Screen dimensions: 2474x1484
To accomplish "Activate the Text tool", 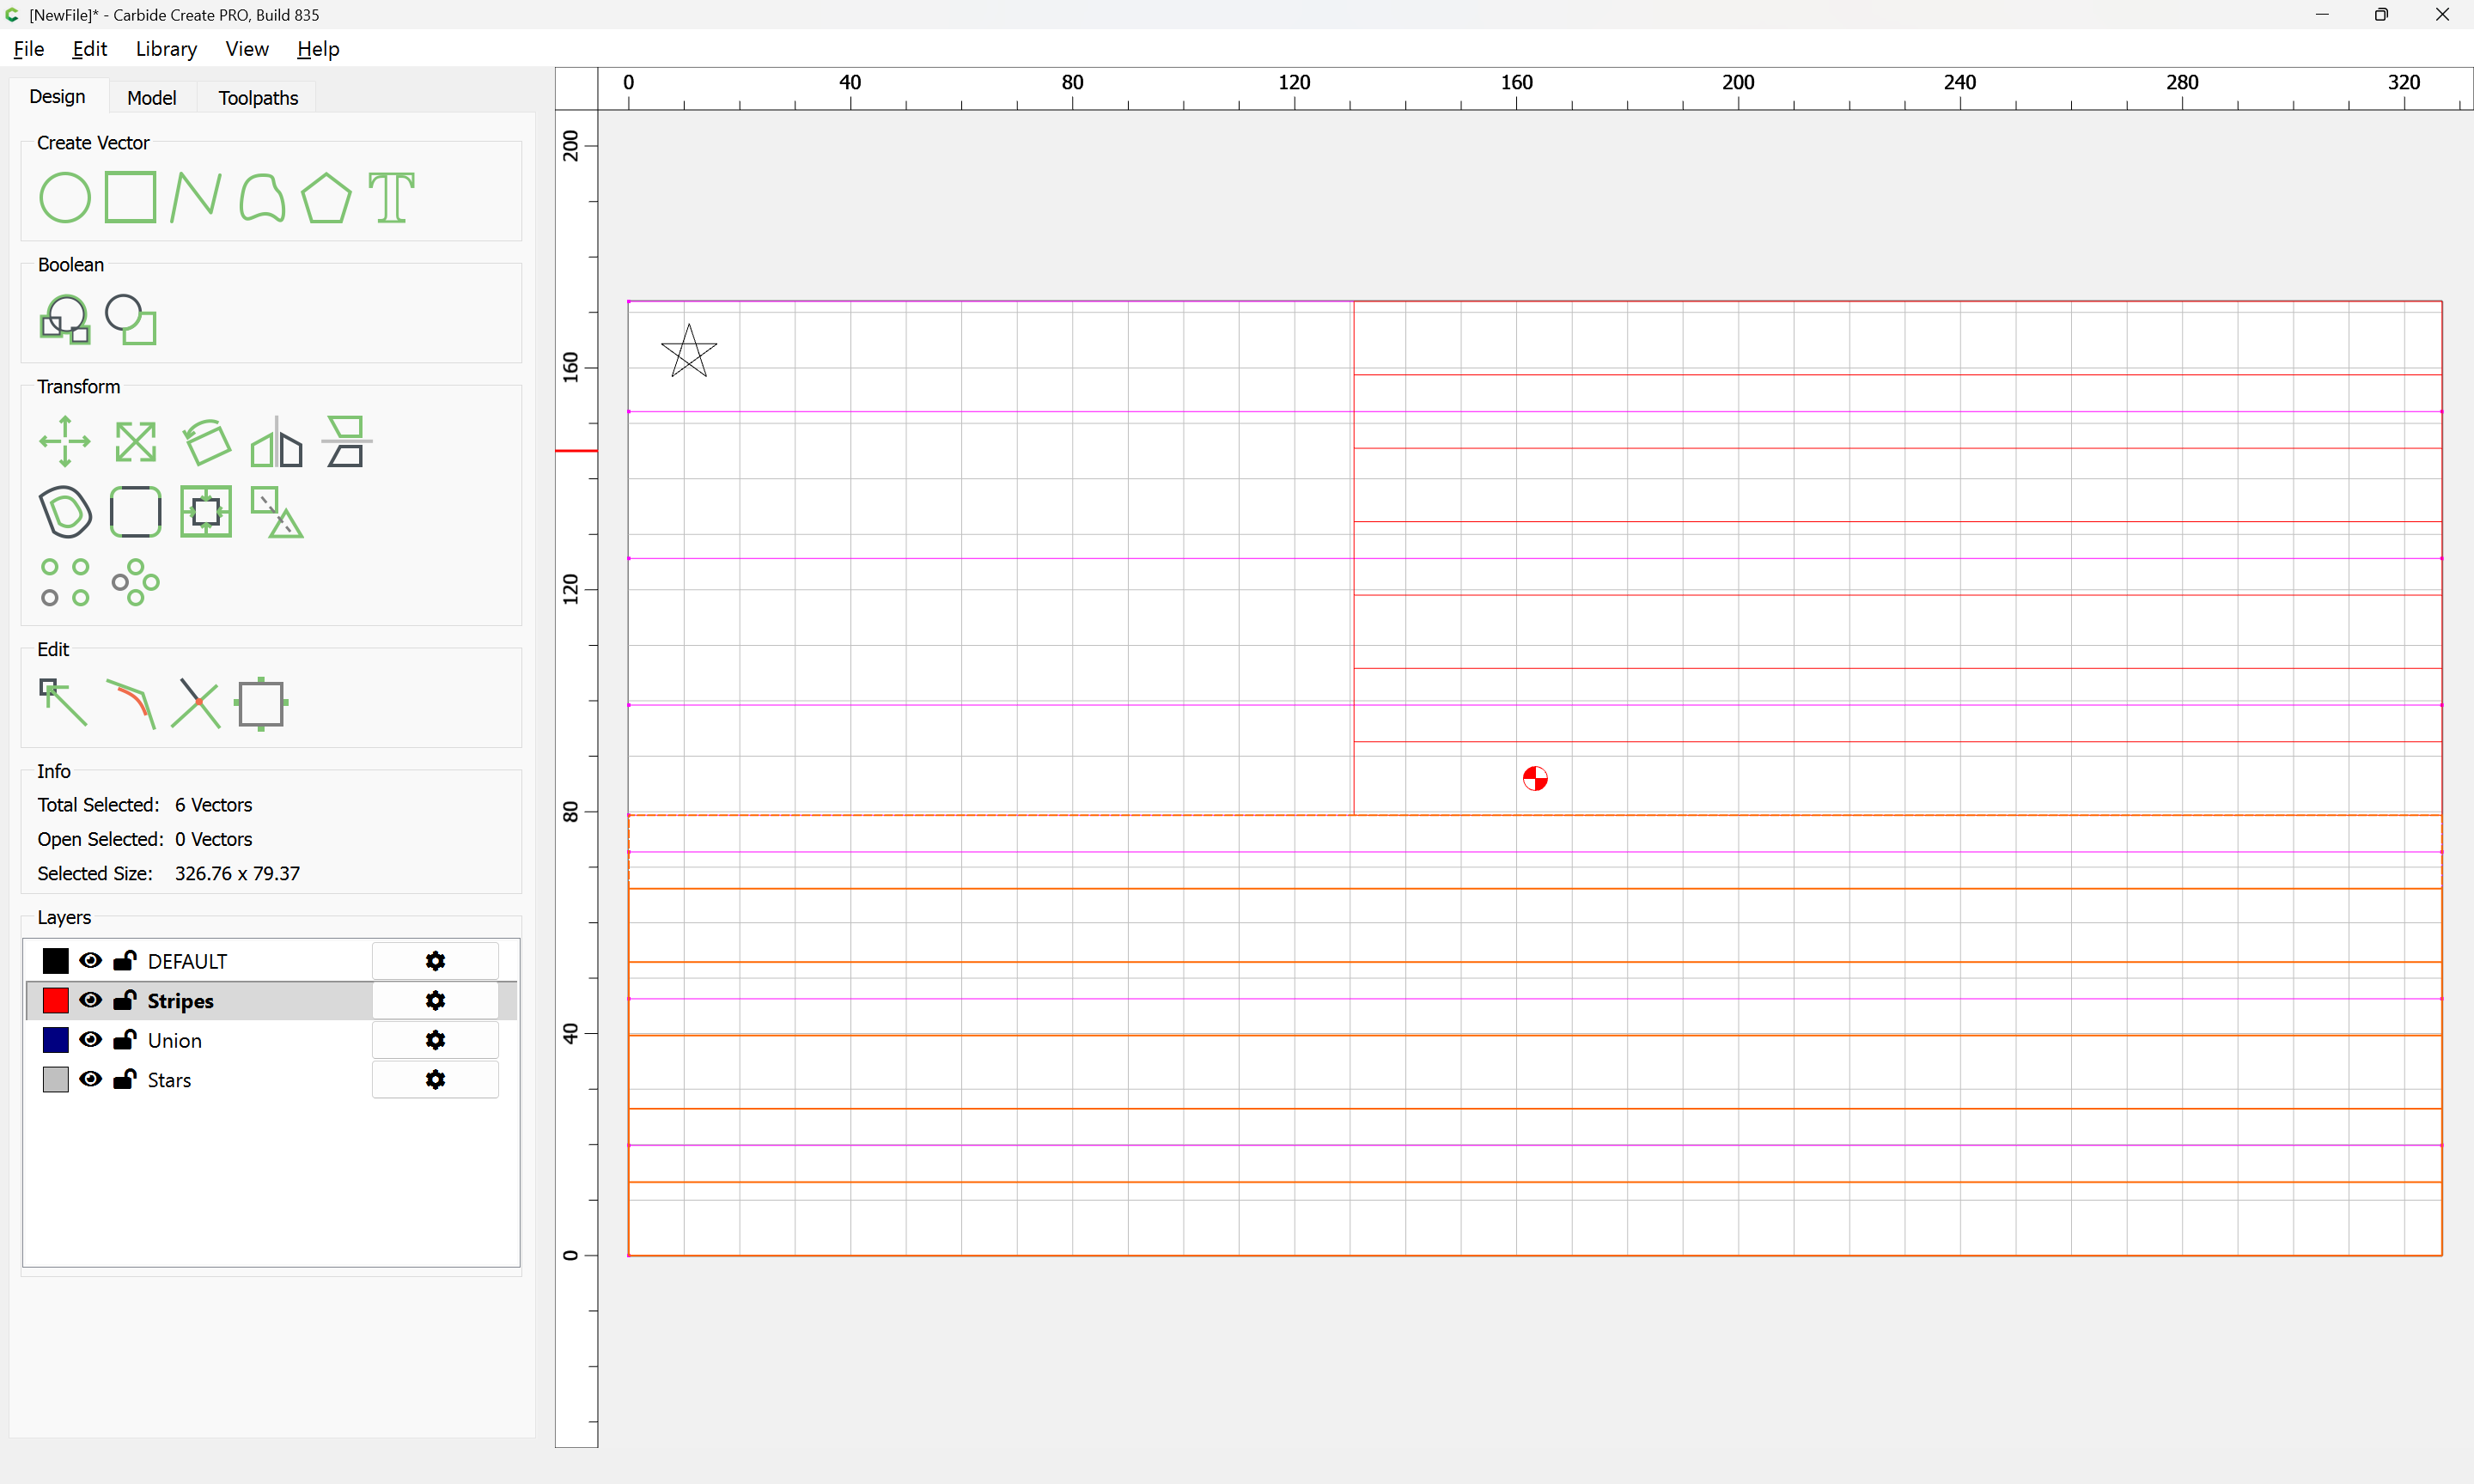I will pos(391,197).
